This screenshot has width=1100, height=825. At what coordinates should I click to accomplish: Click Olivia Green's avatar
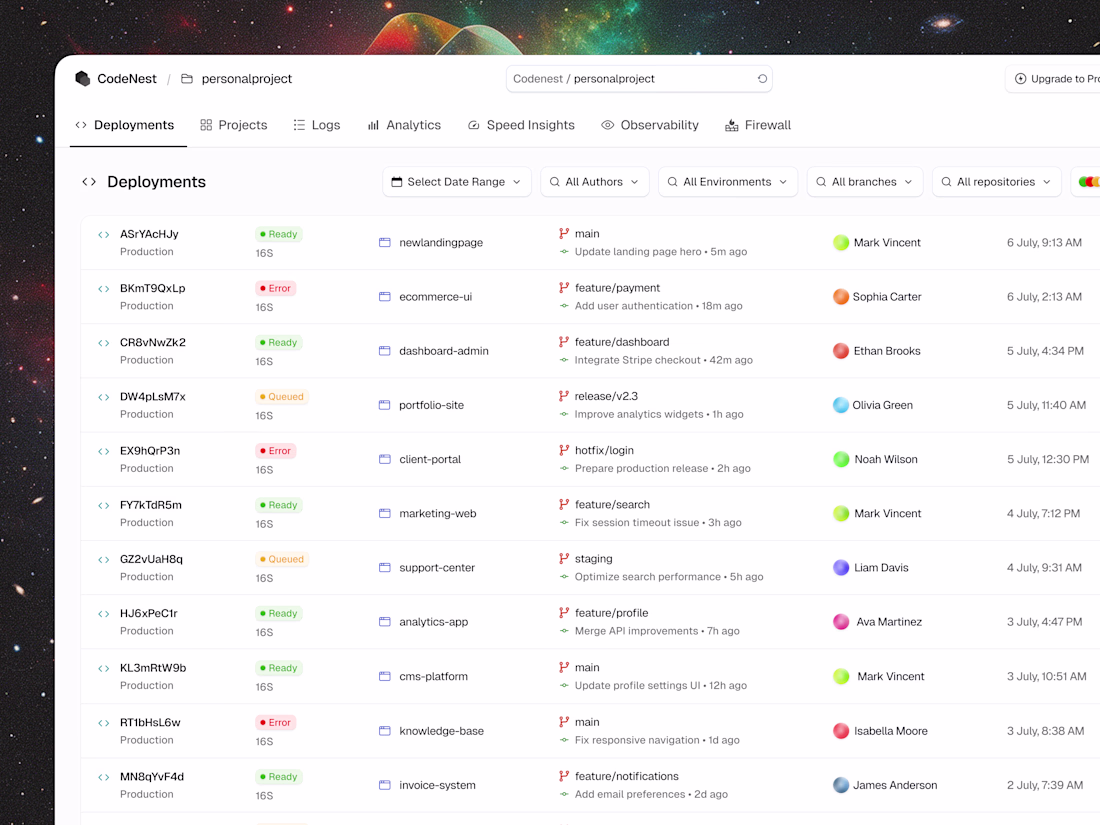[x=840, y=405]
